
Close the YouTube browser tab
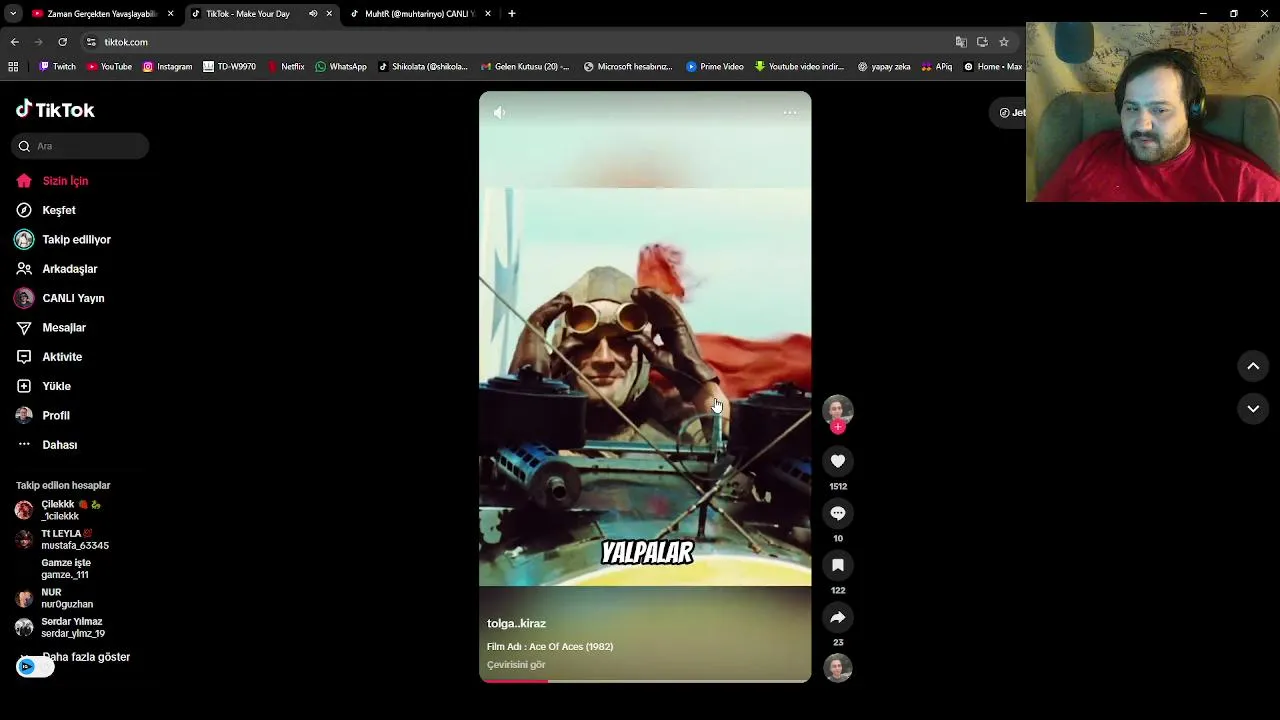[170, 14]
